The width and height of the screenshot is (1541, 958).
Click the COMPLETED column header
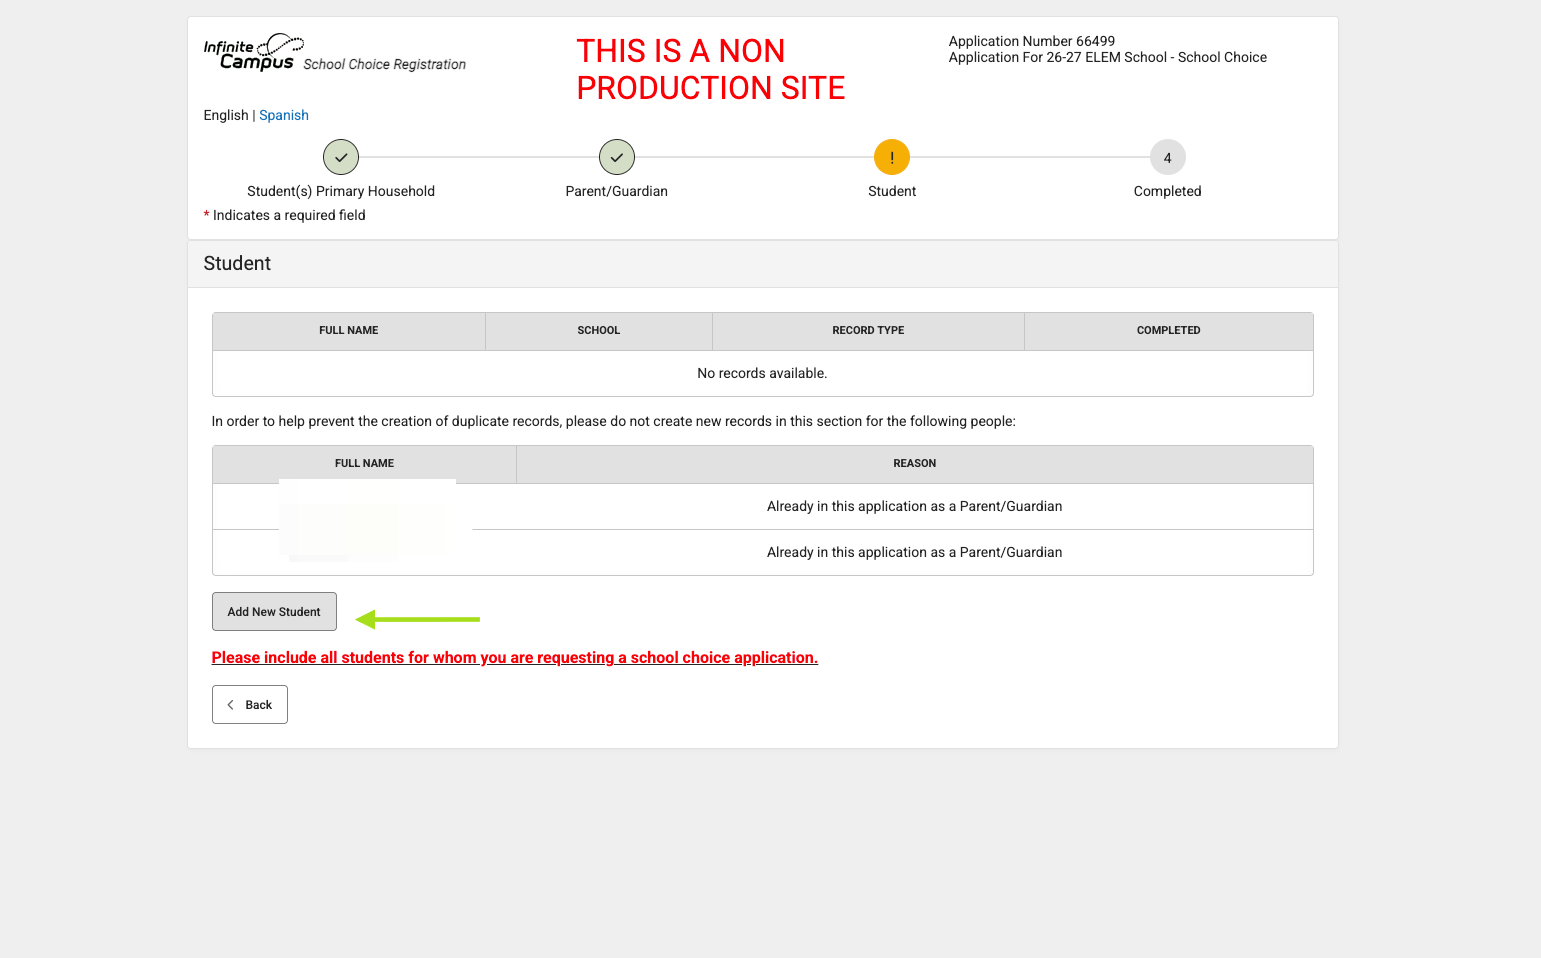(1169, 330)
